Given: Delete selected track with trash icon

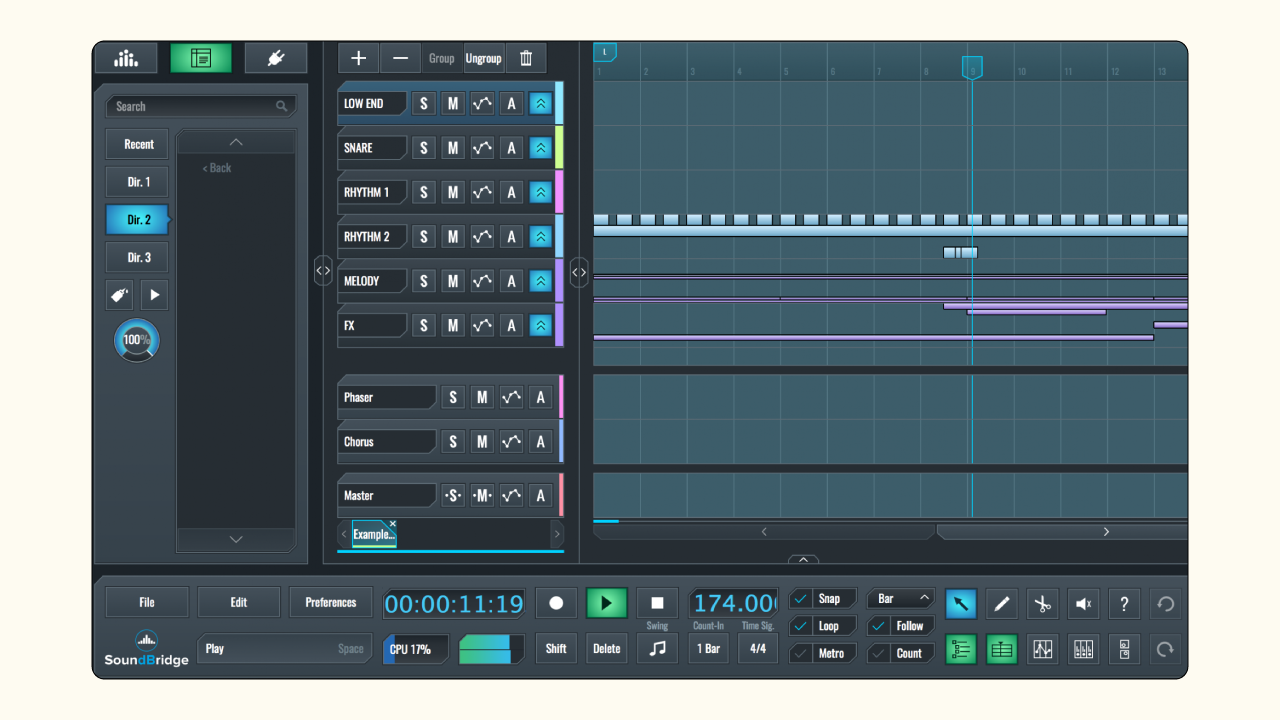Looking at the screenshot, I should pyautogui.click(x=526, y=58).
